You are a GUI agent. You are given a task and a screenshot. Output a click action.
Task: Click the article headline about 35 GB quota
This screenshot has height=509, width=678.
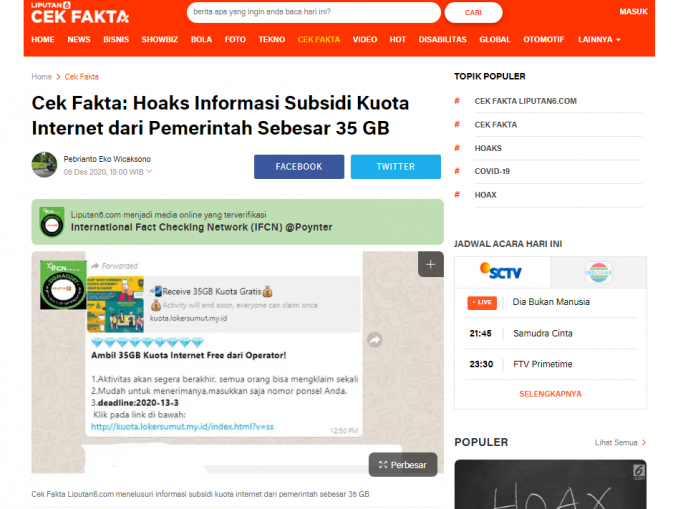[221, 115]
